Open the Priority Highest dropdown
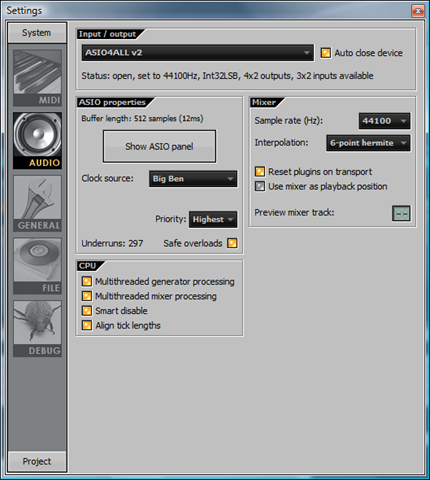 click(213, 219)
